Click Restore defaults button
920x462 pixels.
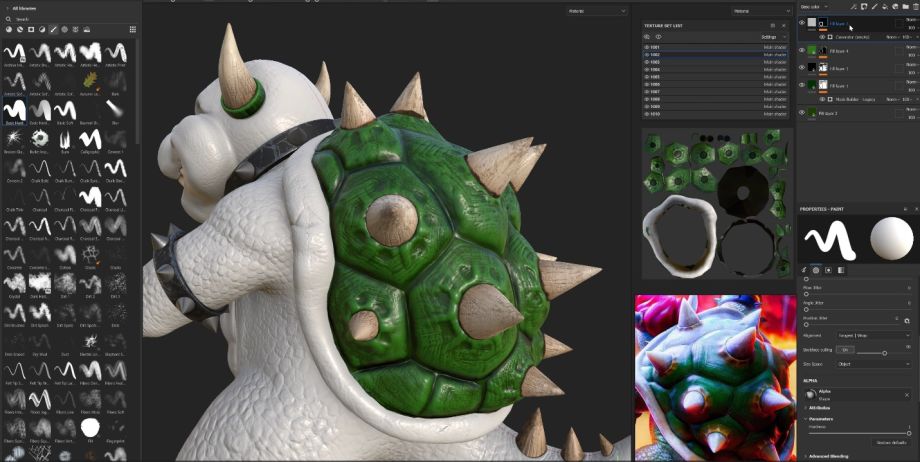(889, 443)
